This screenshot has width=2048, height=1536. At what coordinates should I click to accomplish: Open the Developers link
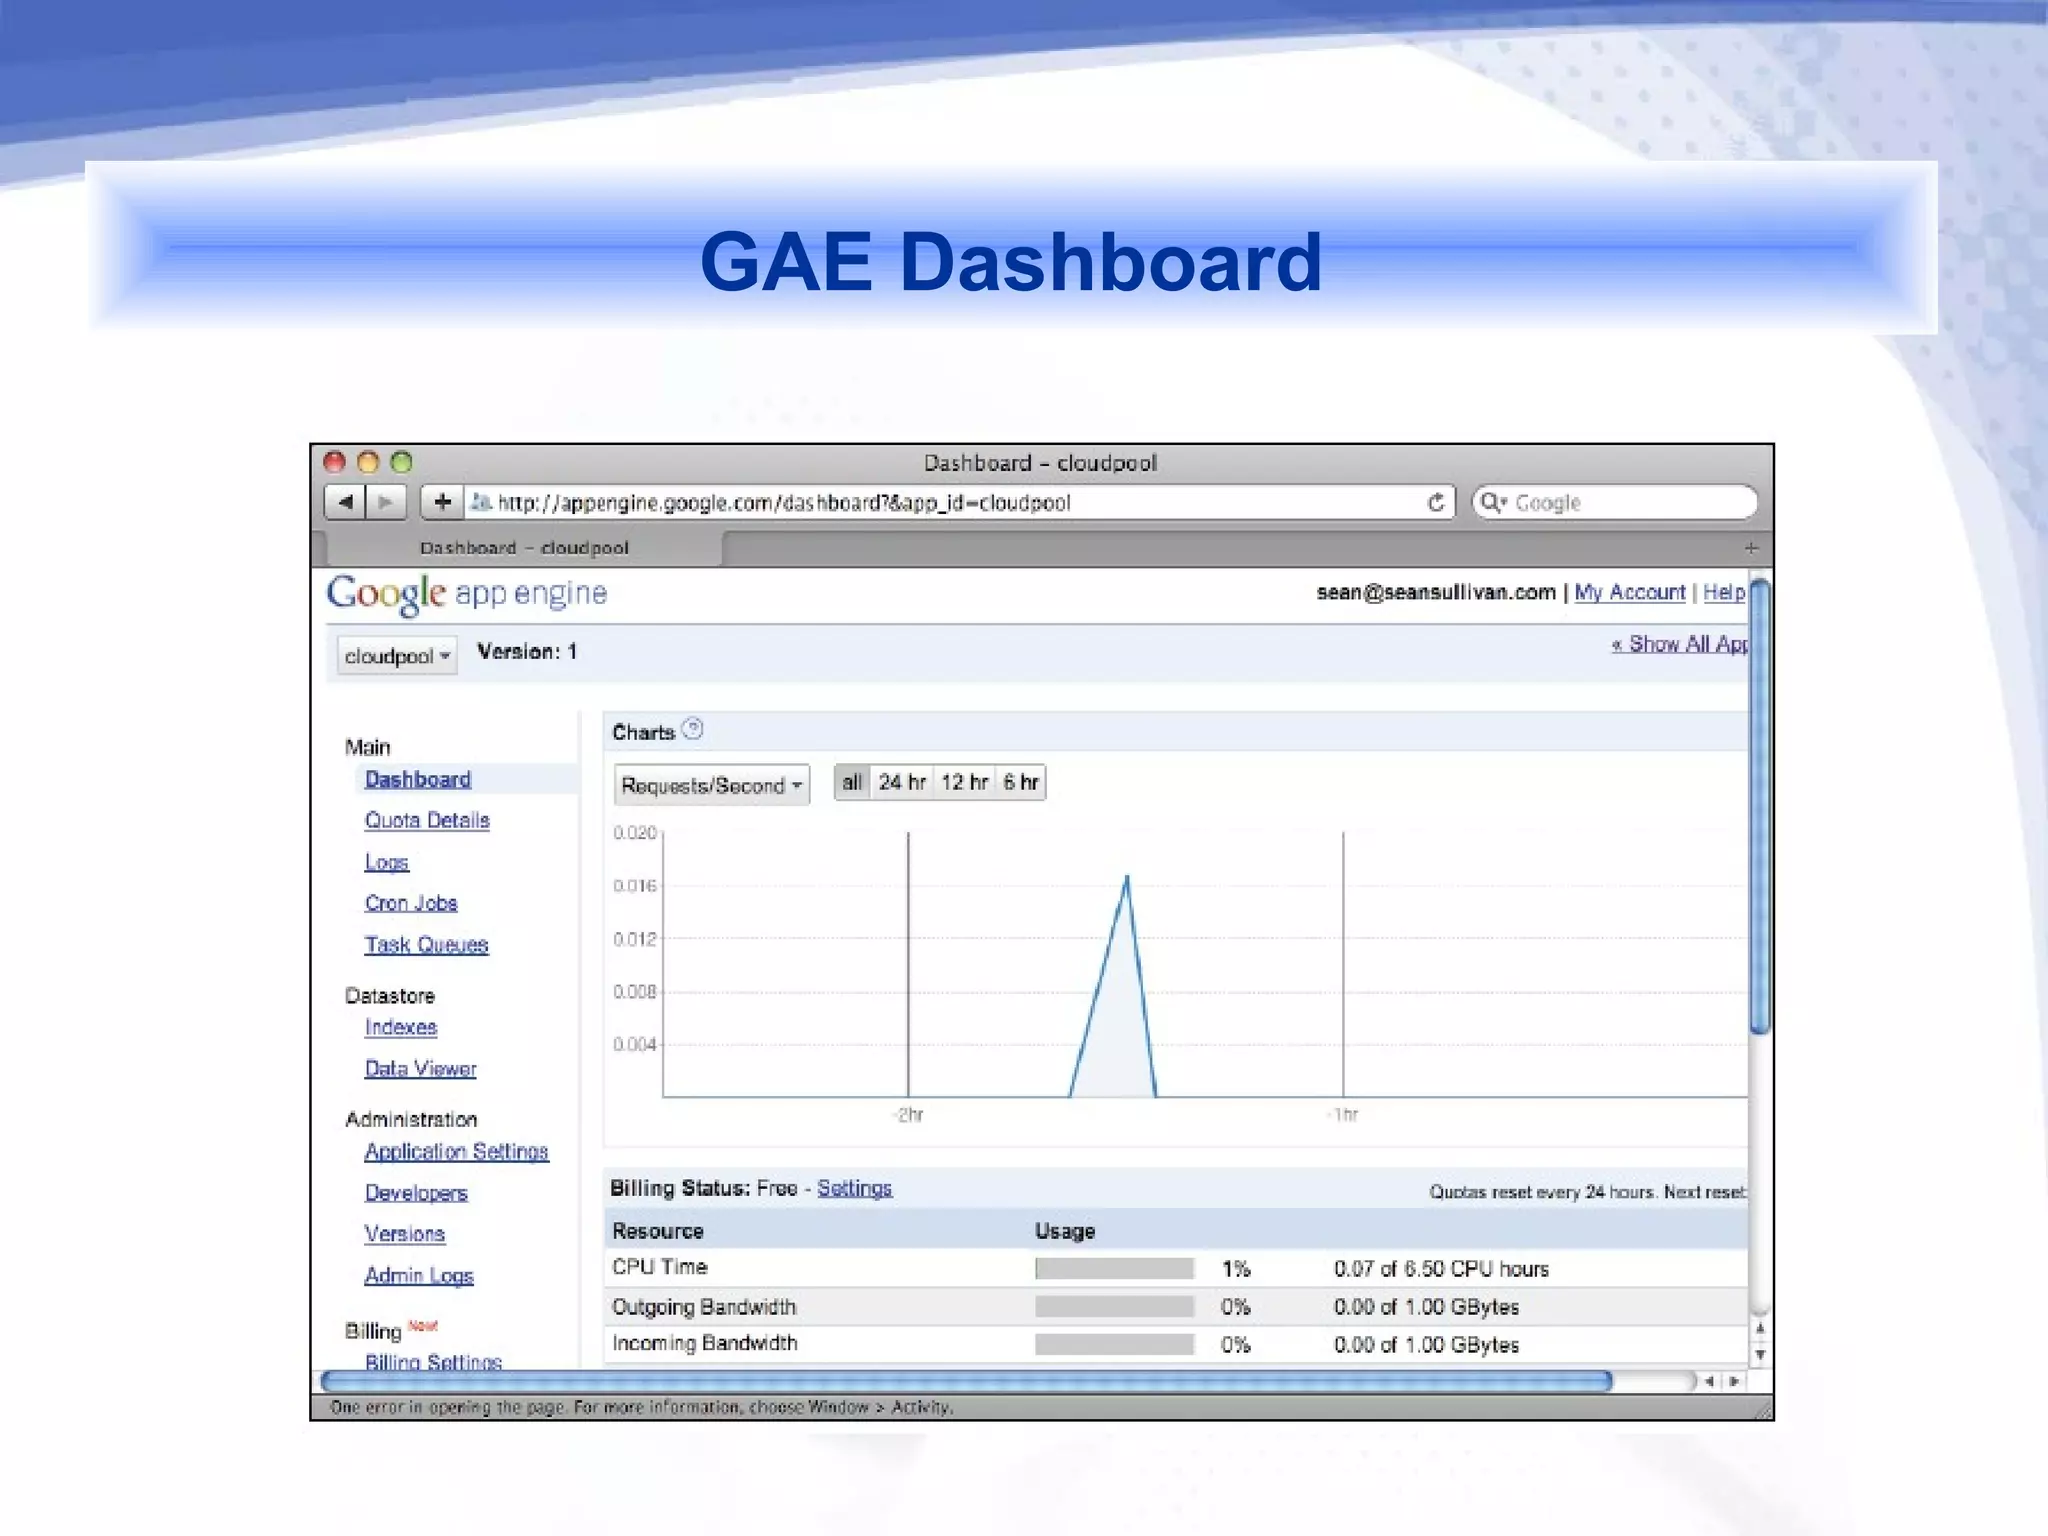pos(416,1193)
